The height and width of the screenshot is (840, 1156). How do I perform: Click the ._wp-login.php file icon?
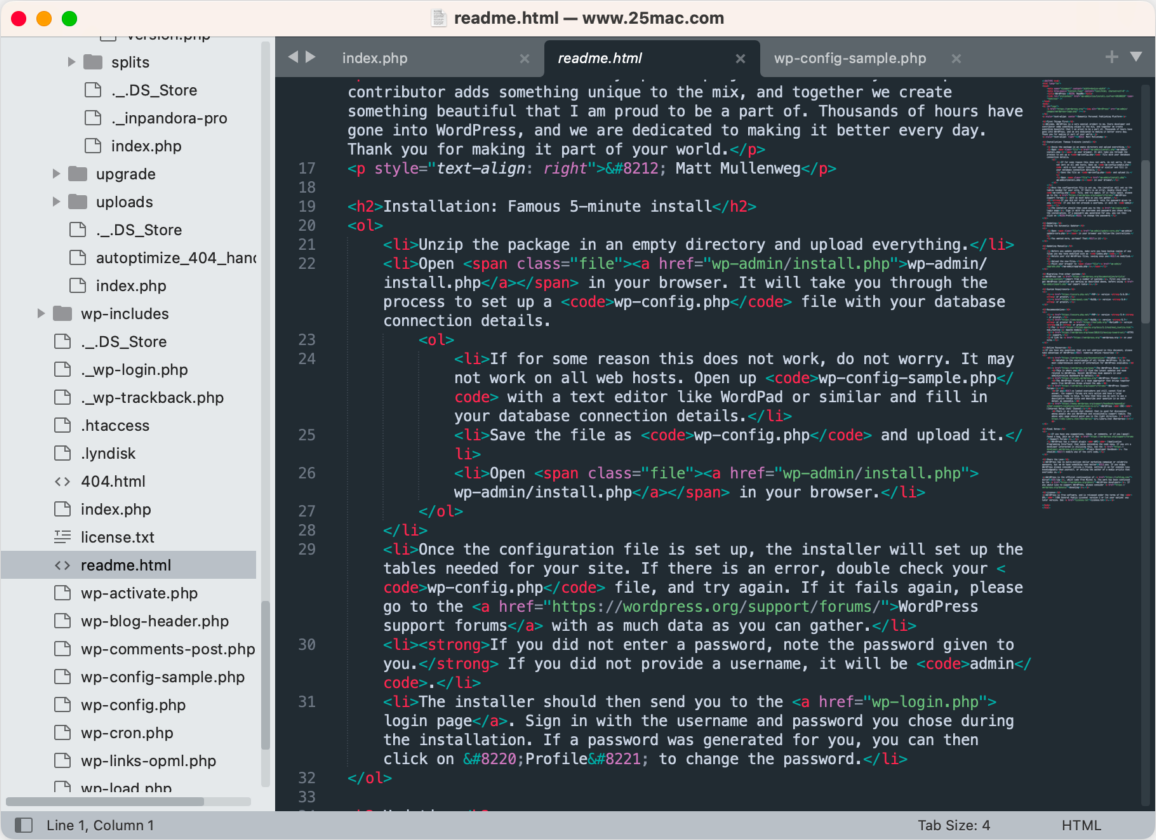click(x=63, y=369)
